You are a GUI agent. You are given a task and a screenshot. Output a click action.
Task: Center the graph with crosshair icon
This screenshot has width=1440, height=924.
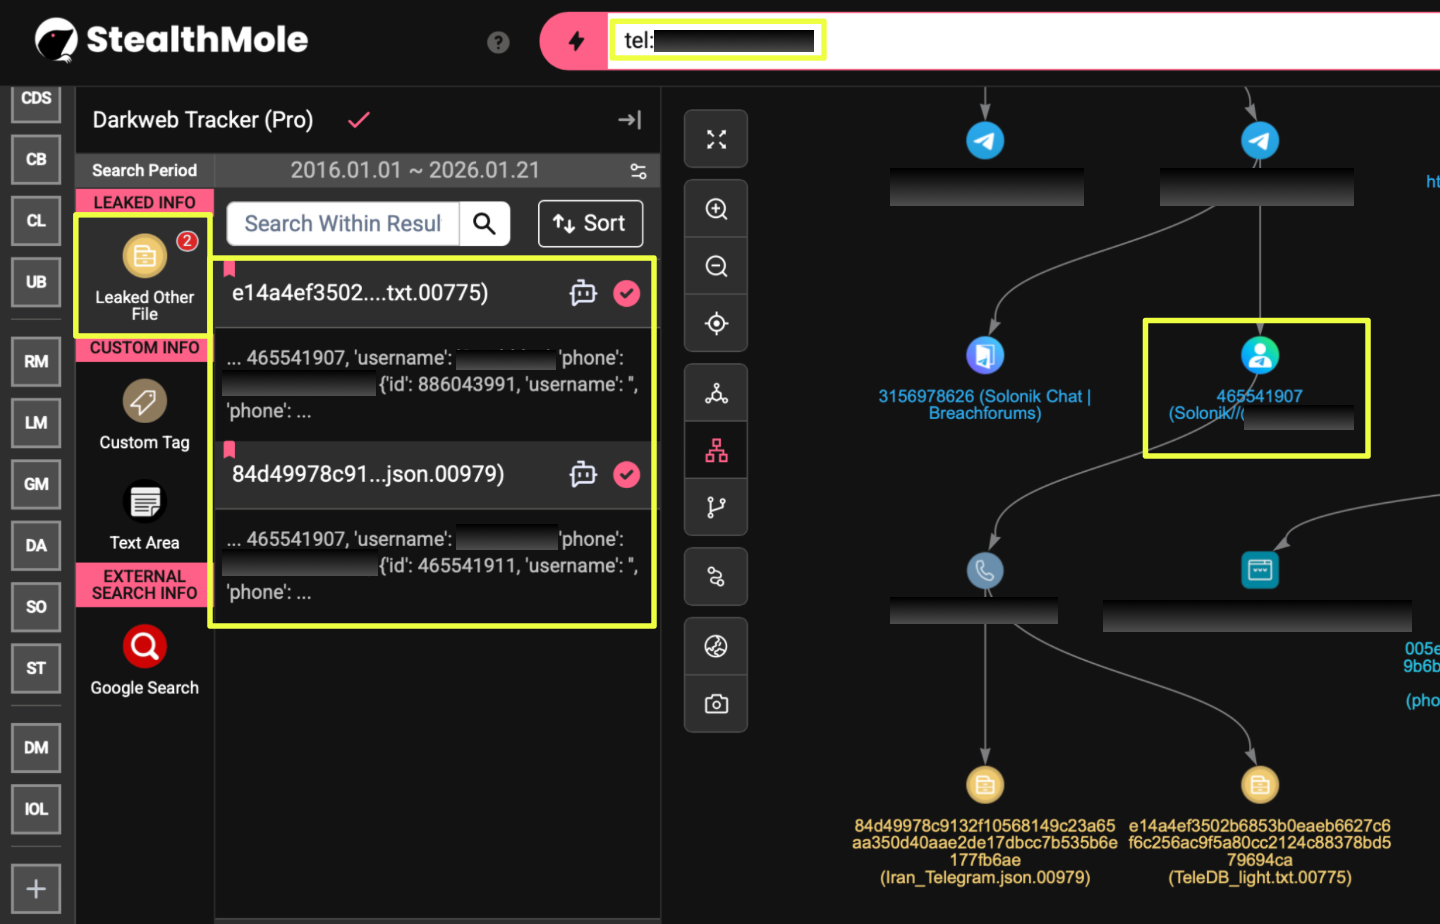(716, 323)
